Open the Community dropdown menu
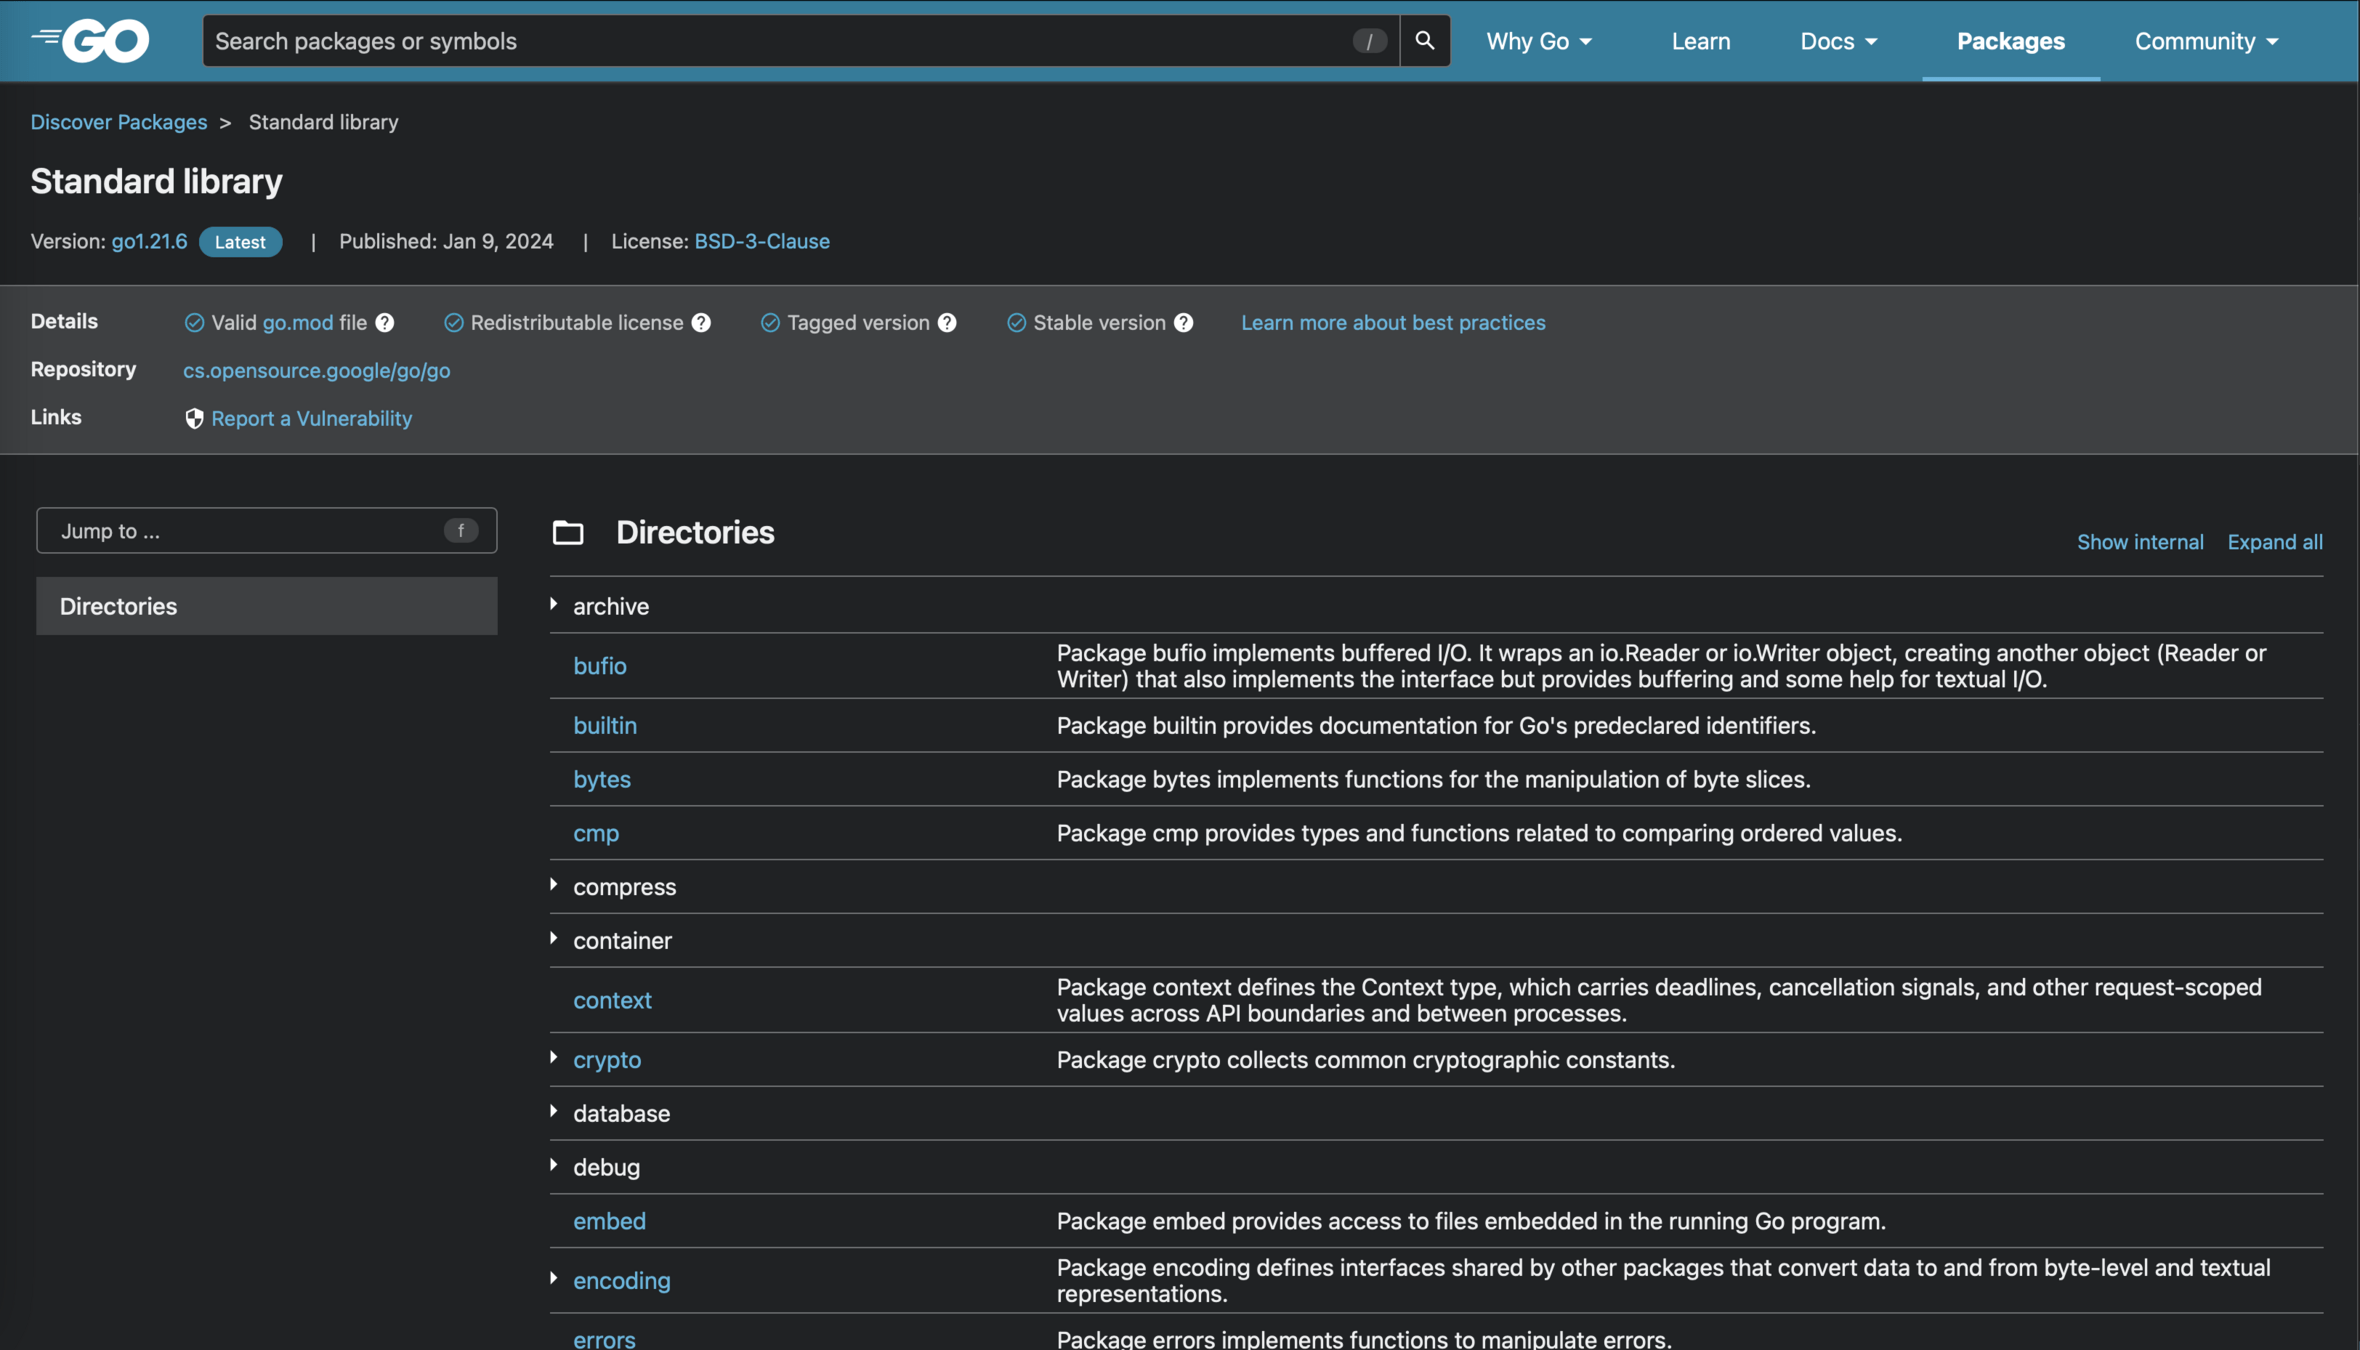Screen dimensions: 2360x1350 click(2205, 41)
